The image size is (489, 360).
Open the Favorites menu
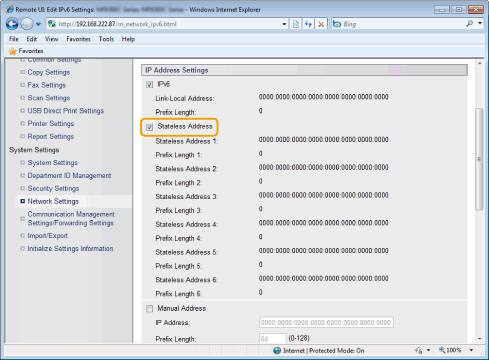78,39
